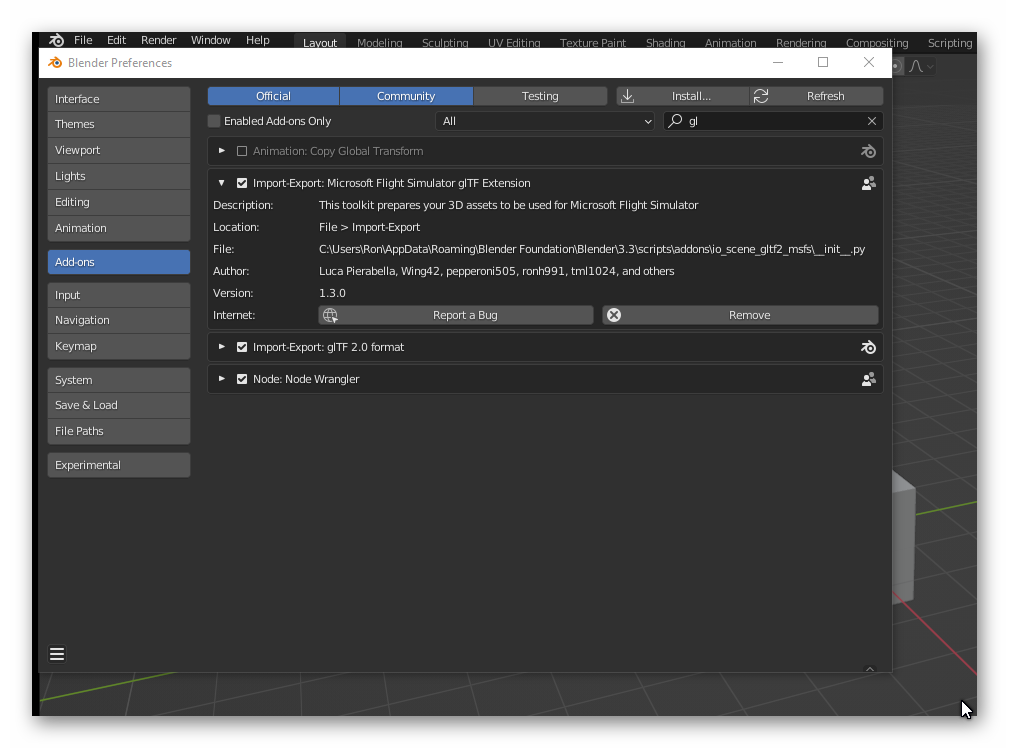Open the All category dropdown
Viewport: 1009px width, 748px height.
pos(545,121)
